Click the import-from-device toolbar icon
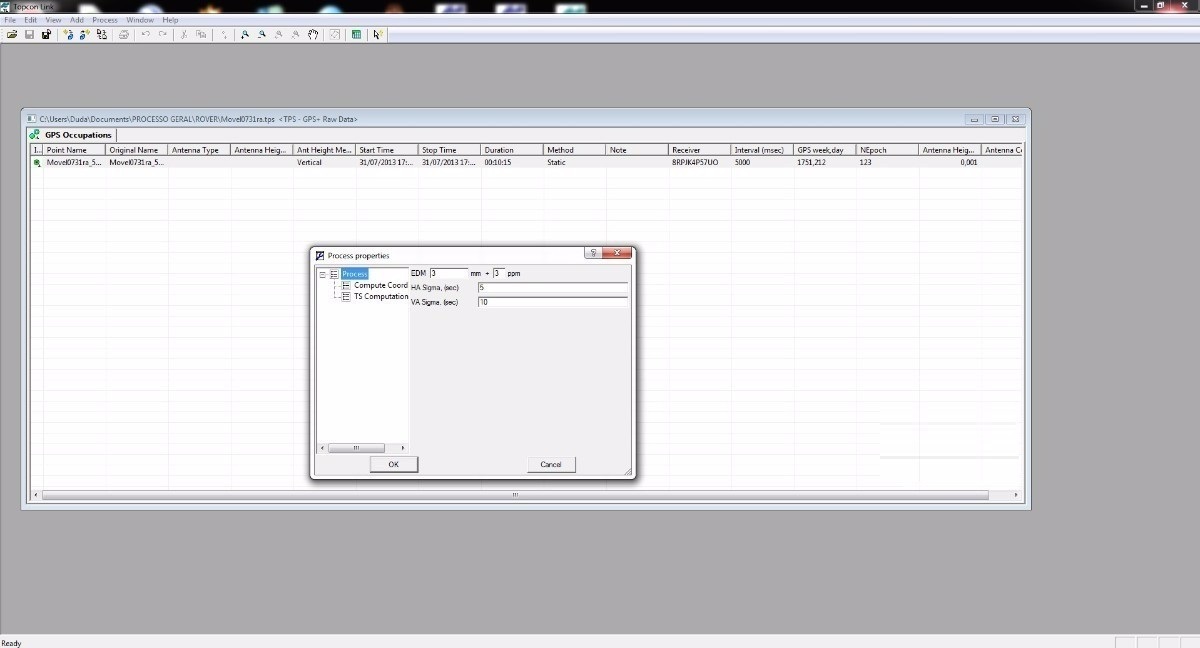The image size is (1200, 648). click(68, 34)
